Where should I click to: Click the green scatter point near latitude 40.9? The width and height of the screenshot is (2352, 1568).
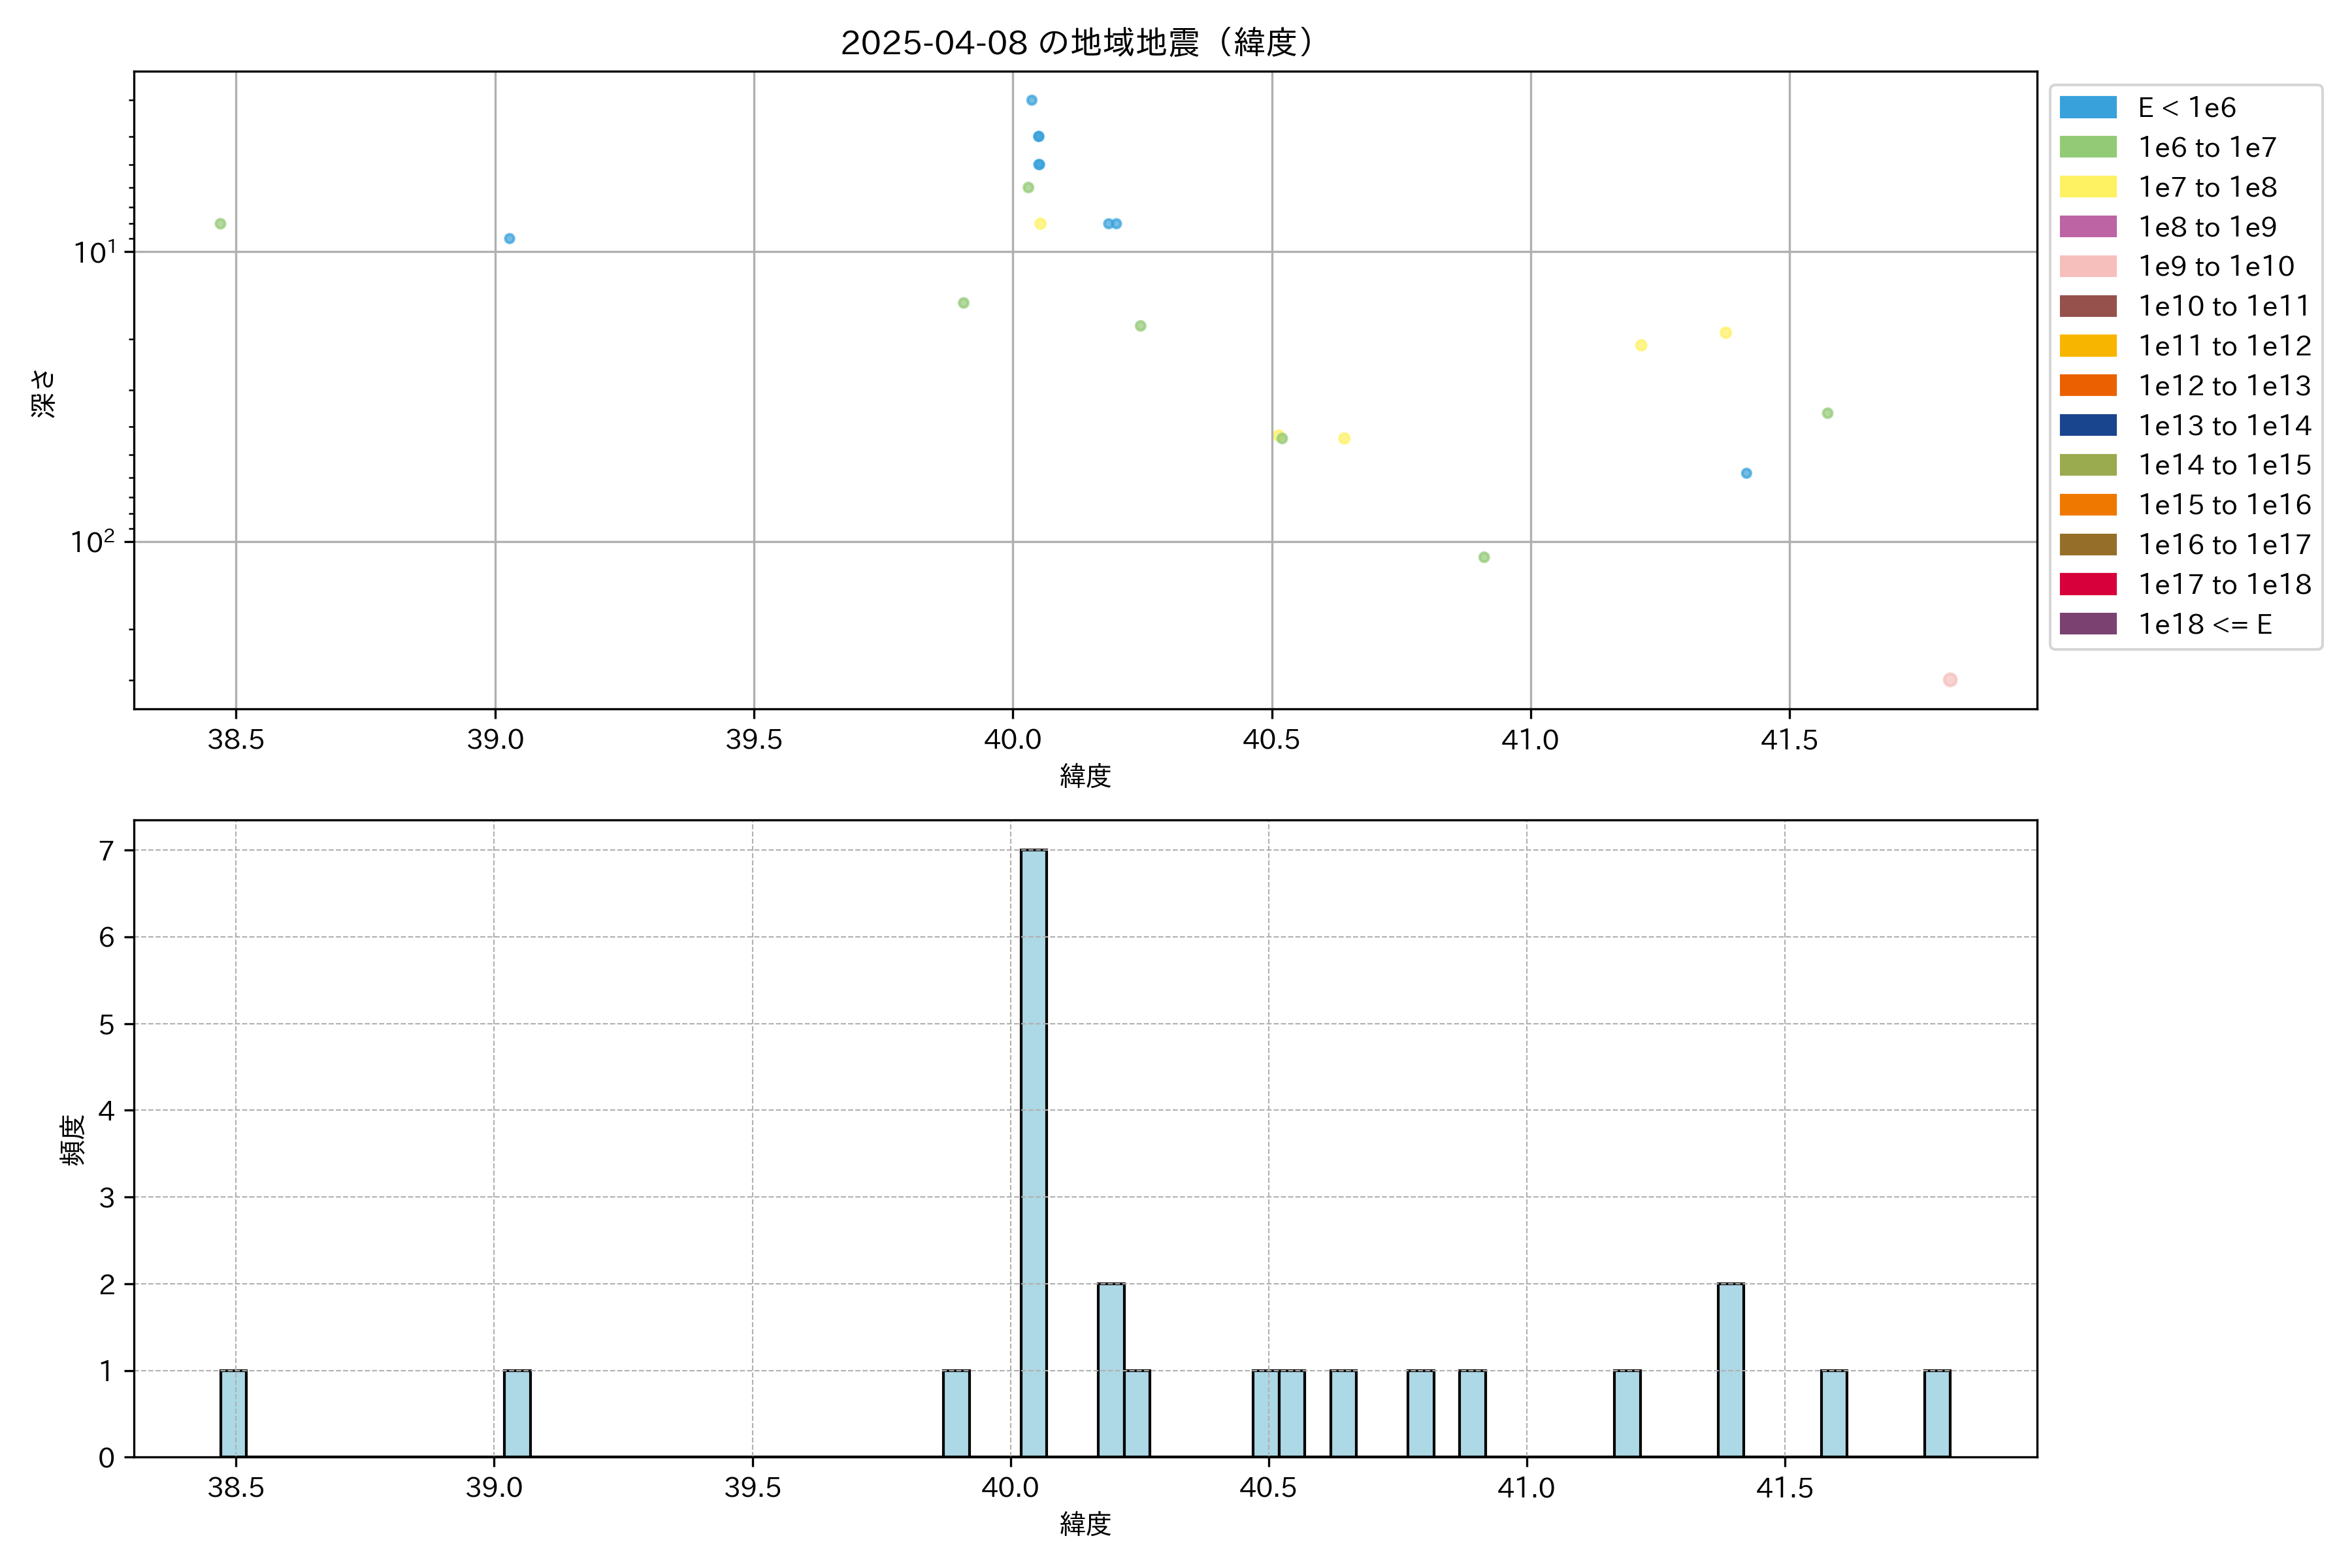tap(1483, 557)
